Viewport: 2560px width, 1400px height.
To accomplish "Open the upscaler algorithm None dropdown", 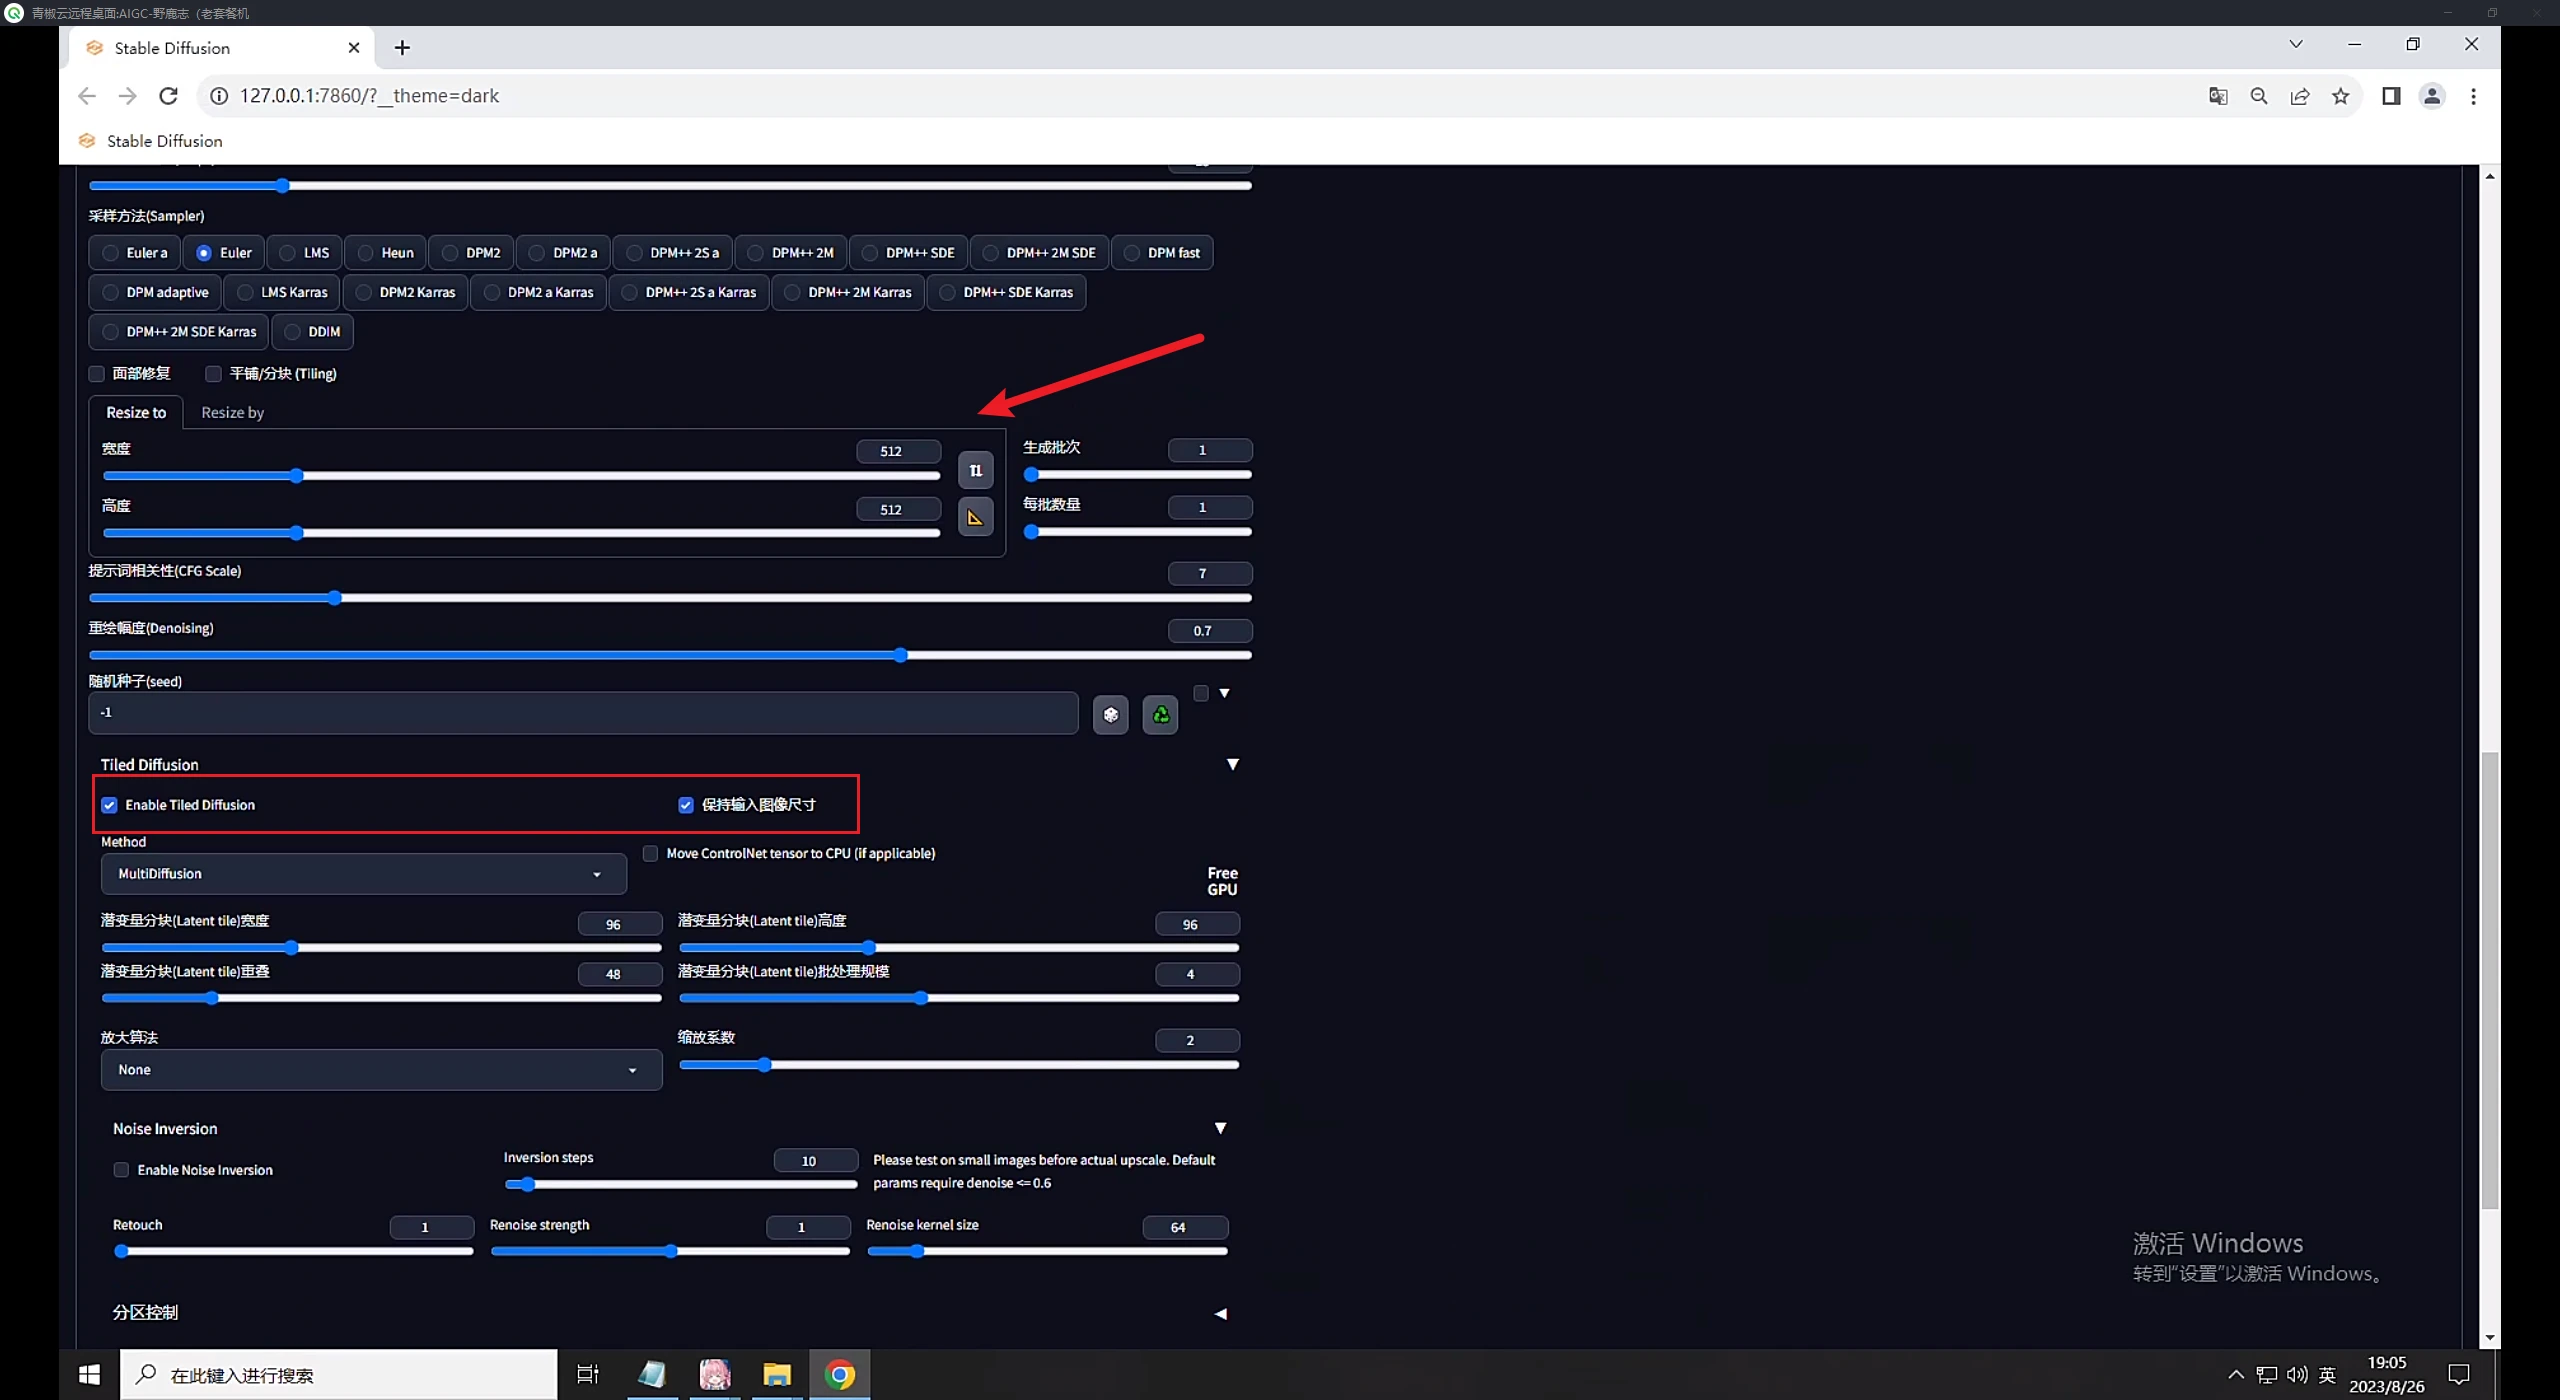I will pyautogui.click(x=380, y=1070).
